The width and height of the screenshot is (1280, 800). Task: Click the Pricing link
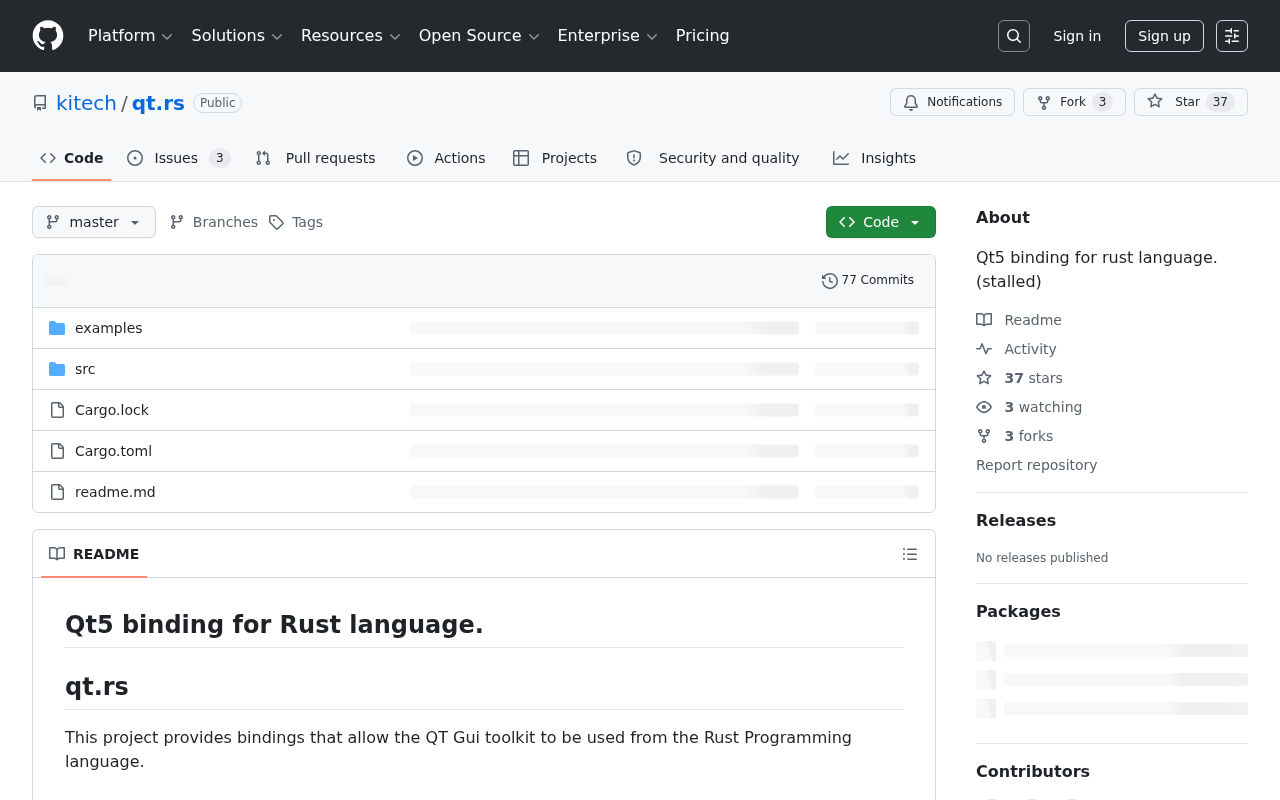pos(703,36)
